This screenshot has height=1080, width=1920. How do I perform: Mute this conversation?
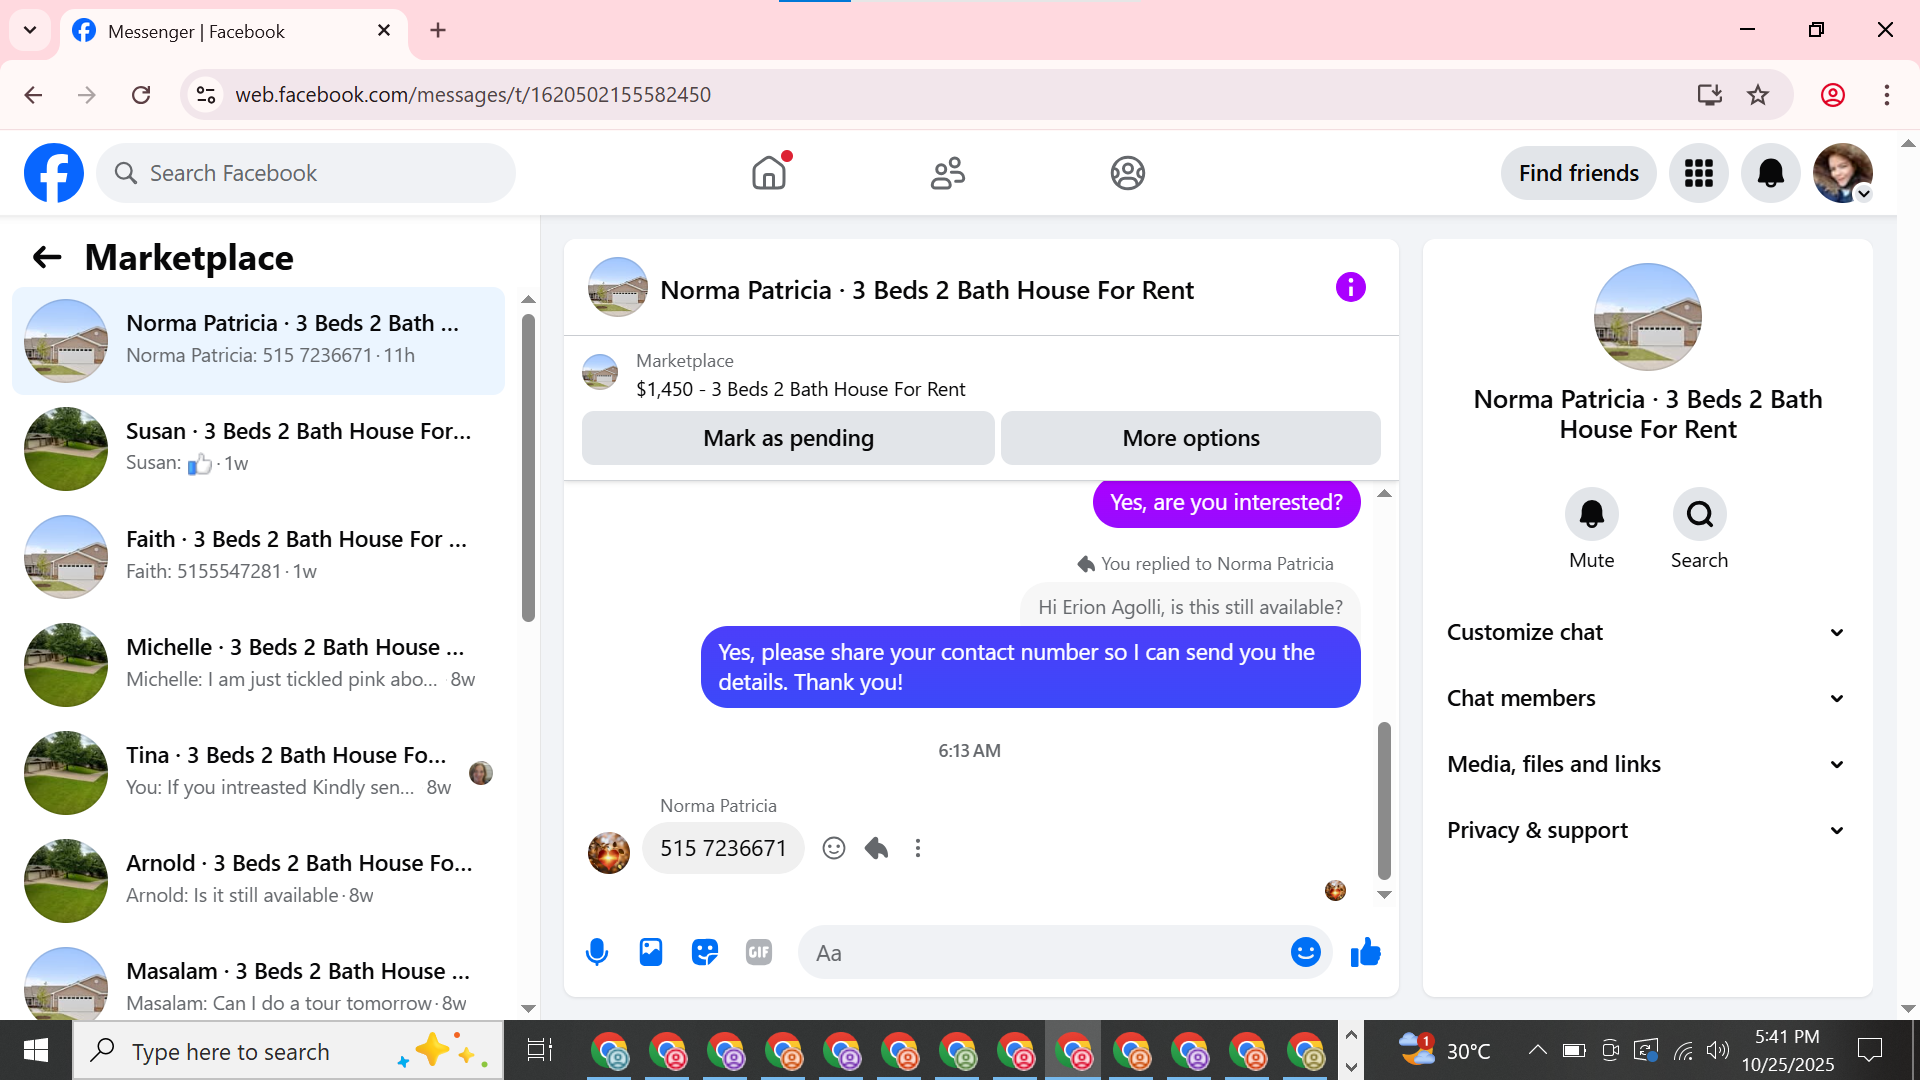(x=1591, y=514)
